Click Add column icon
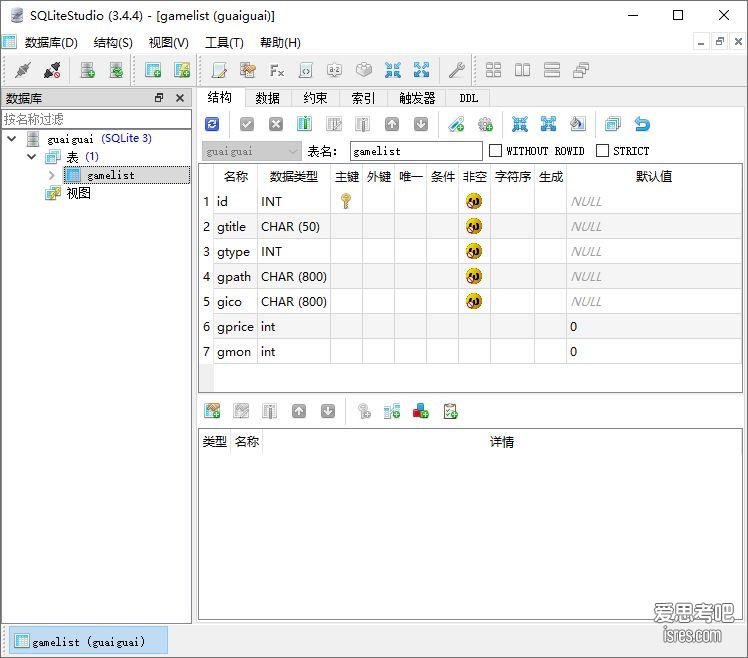Screen dimensions: 748x658 304,125
